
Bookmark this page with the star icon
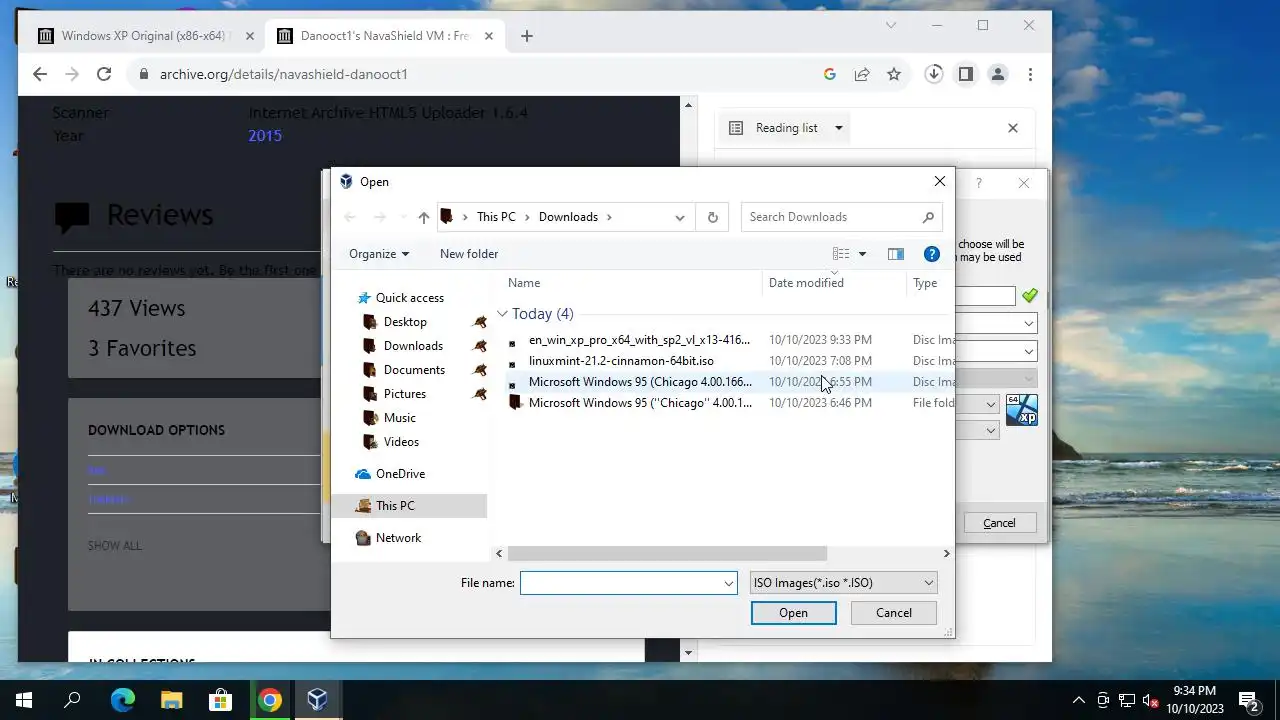[894, 74]
